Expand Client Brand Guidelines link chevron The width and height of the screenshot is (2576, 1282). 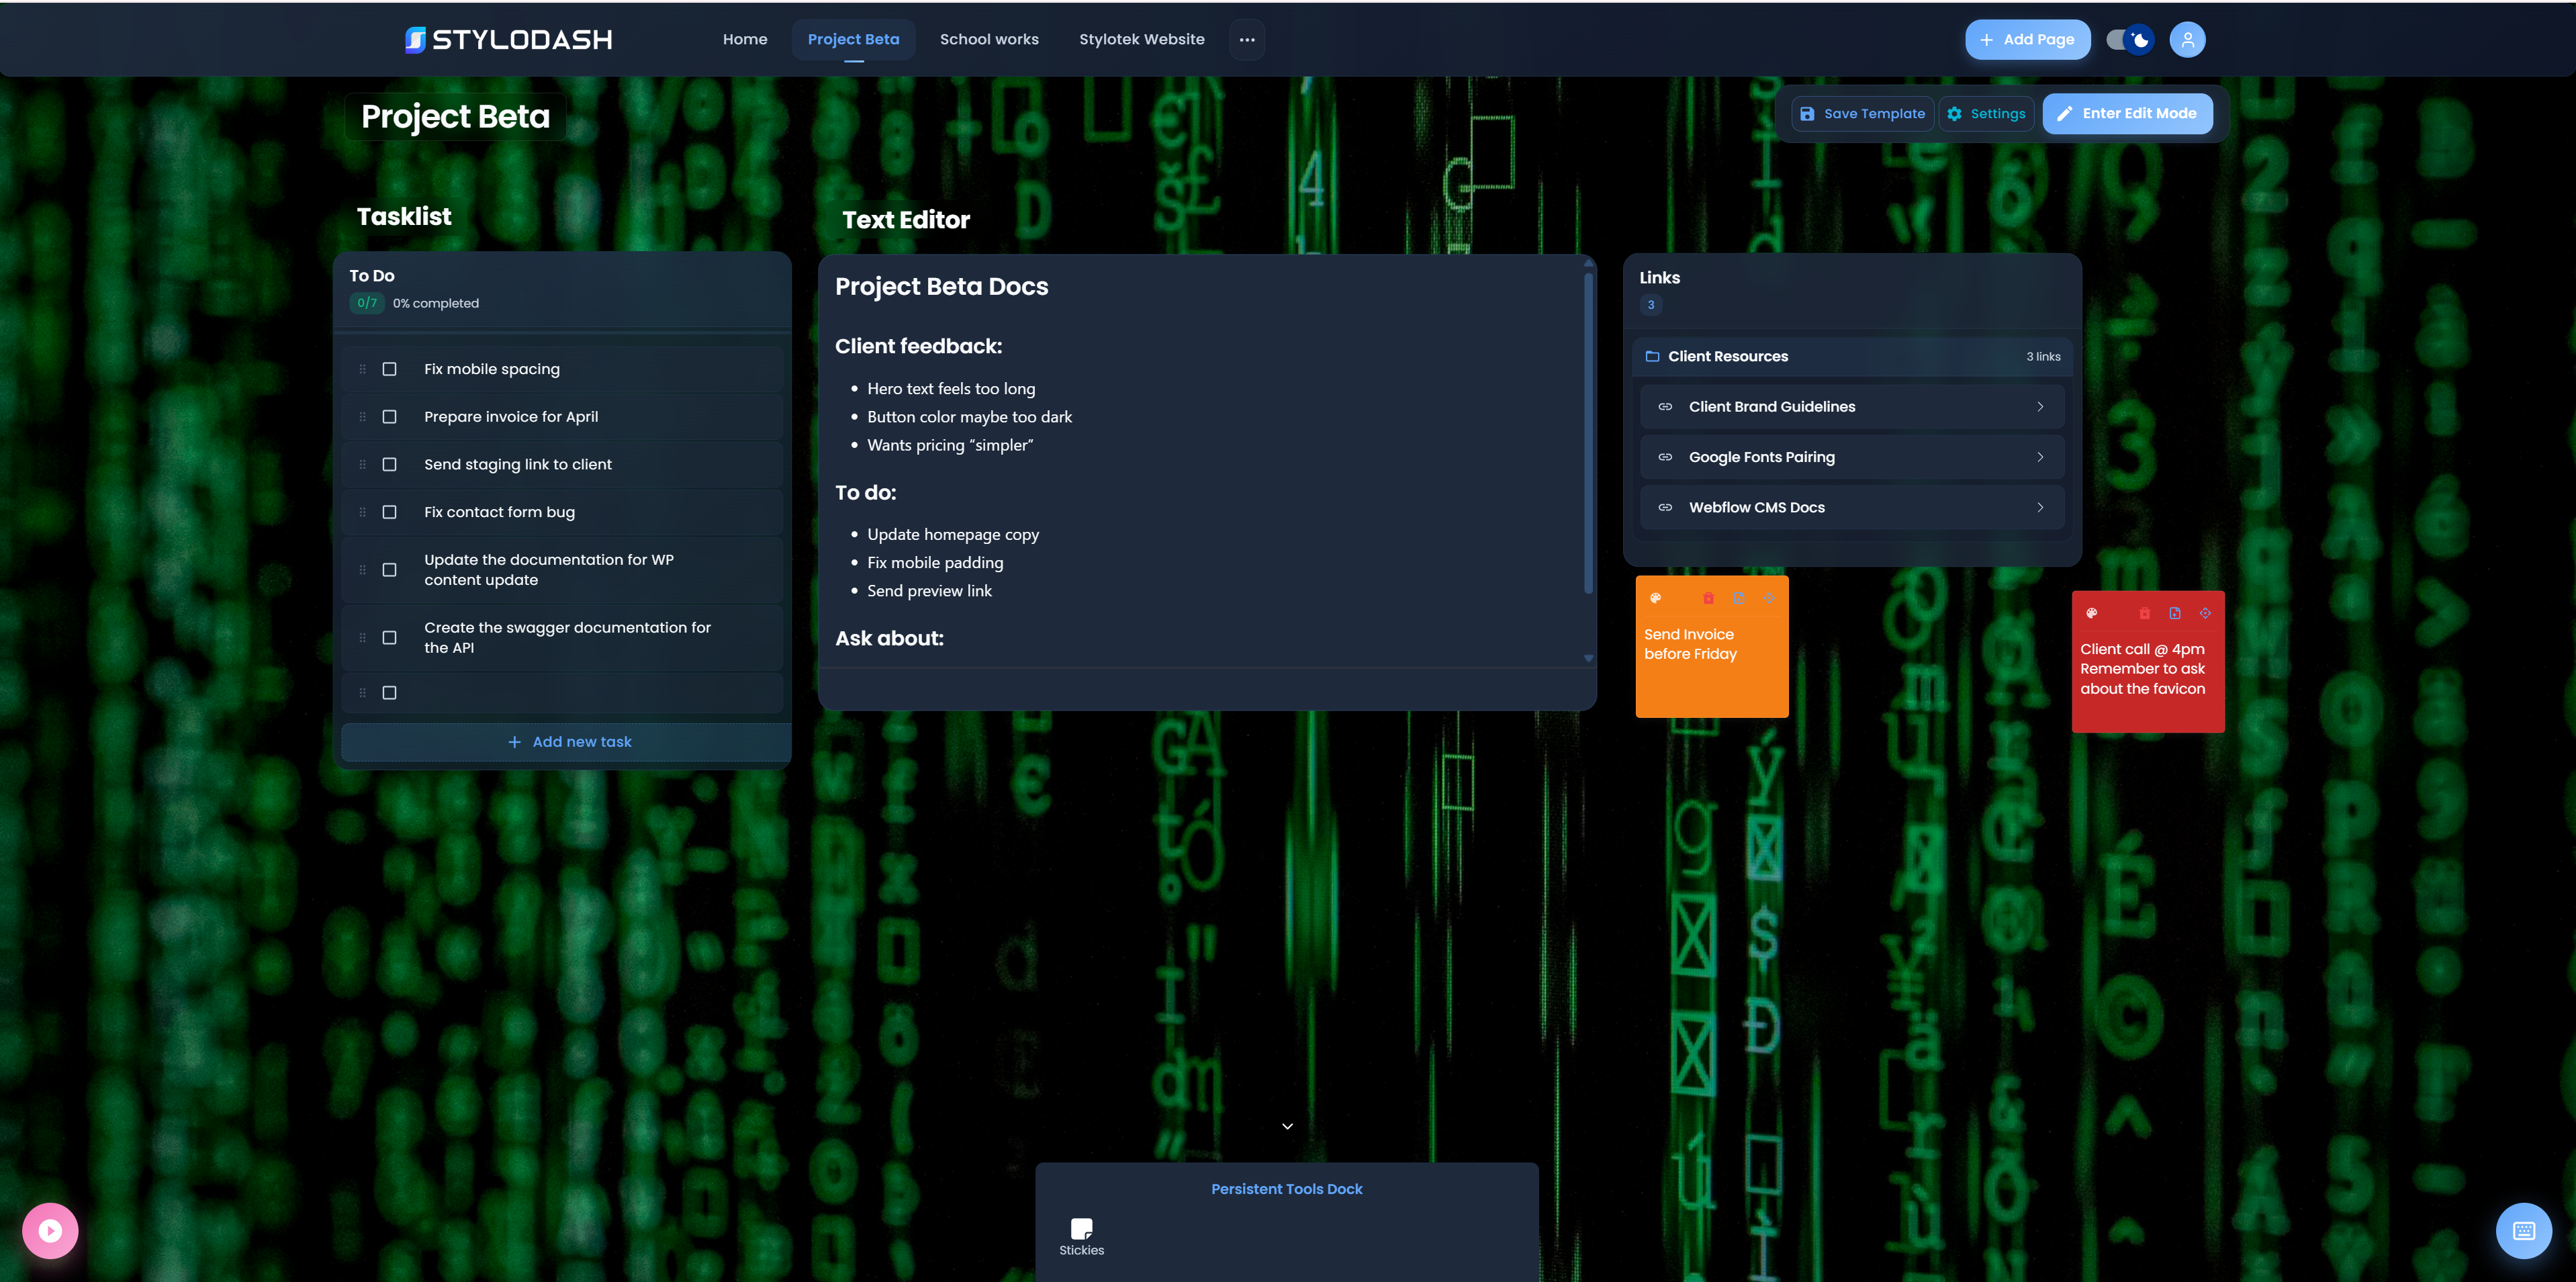pyautogui.click(x=2040, y=407)
